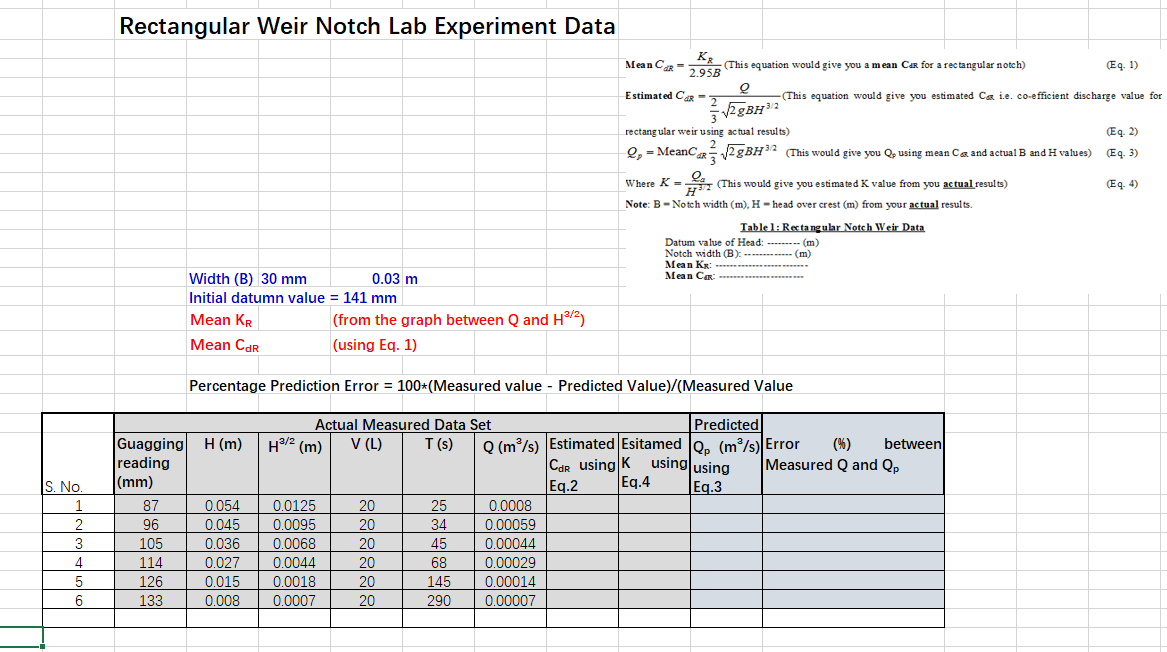Click the 'Table 1: Rectangular Notch Weir Data' caption
This screenshot has height=652, width=1167.
(832, 227)
